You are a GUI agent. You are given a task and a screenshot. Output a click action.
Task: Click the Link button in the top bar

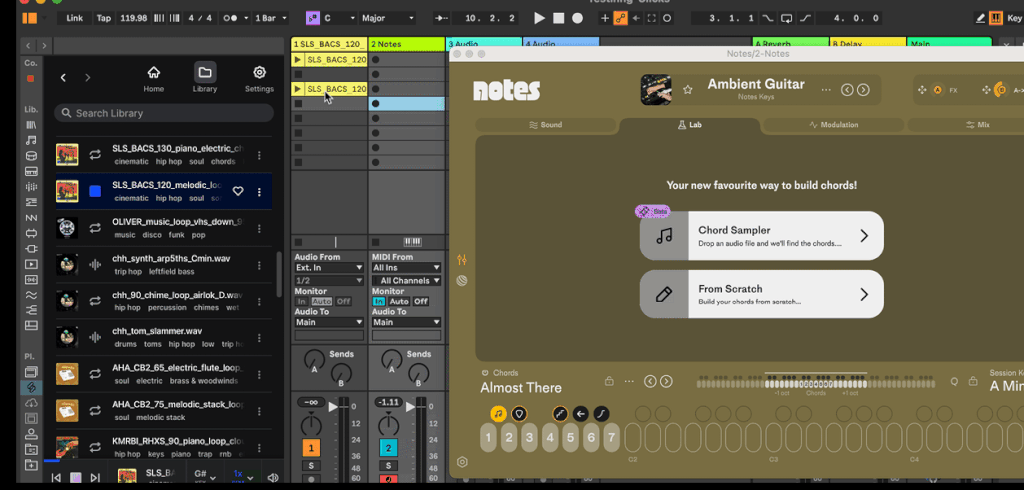coord(75,18)
